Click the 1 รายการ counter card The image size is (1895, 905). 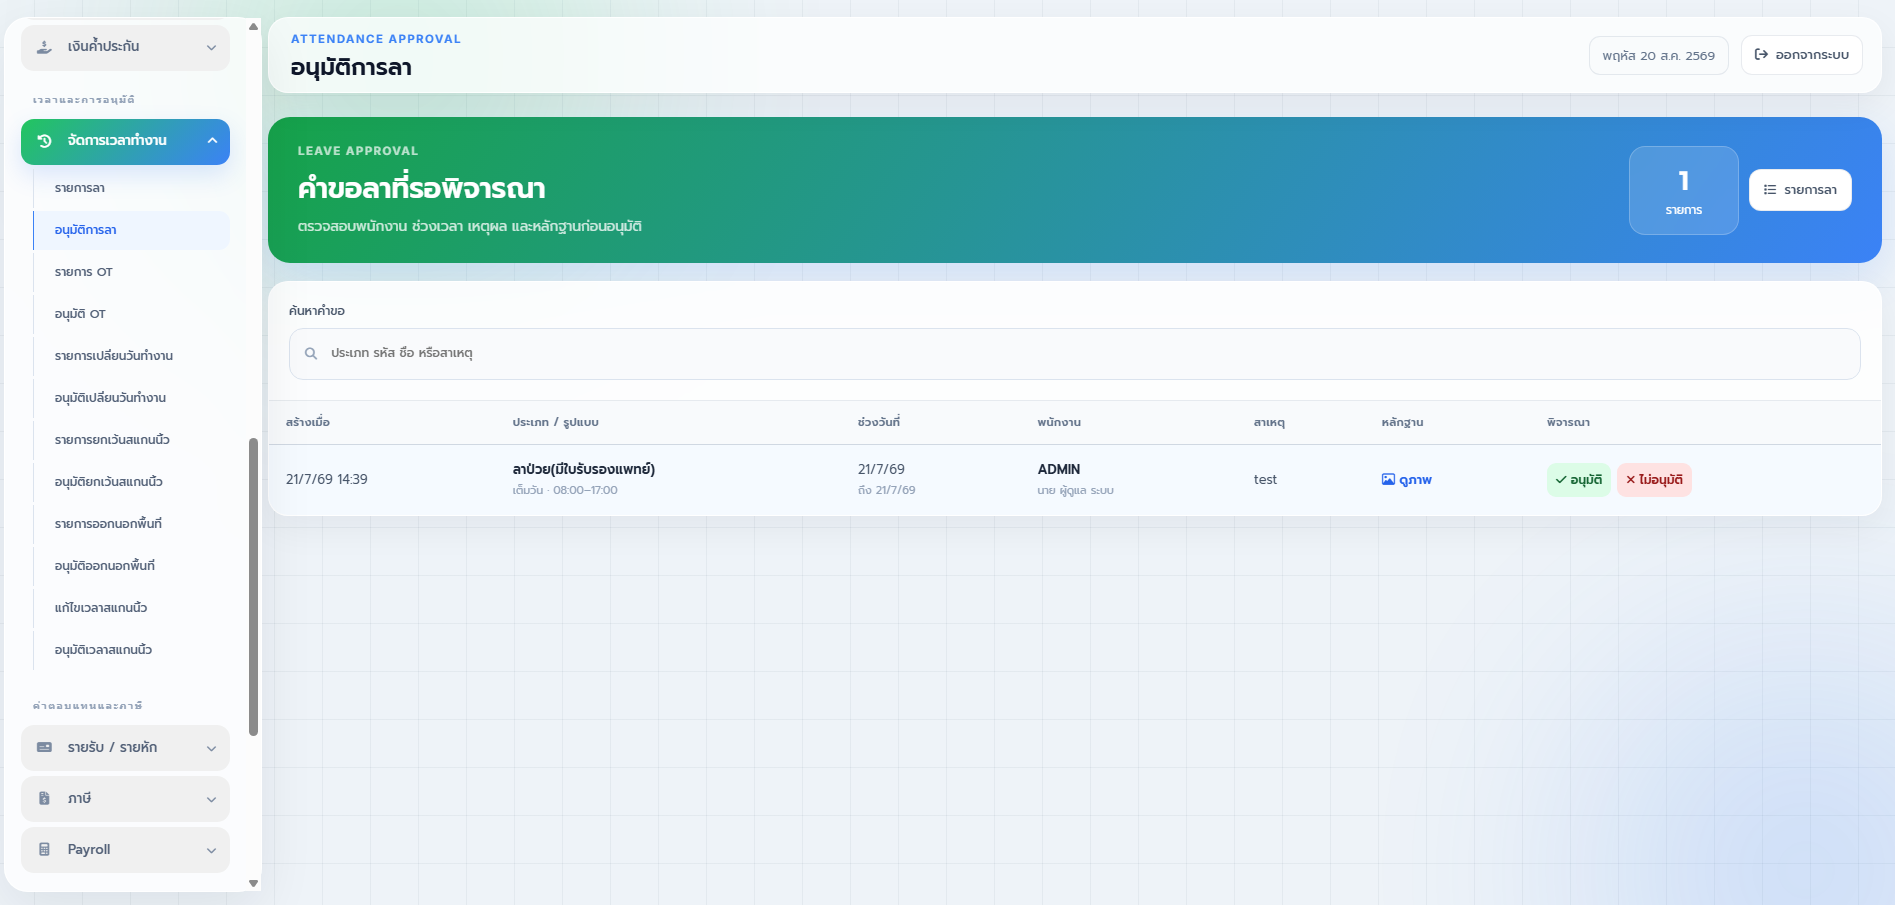[1684, 191]
